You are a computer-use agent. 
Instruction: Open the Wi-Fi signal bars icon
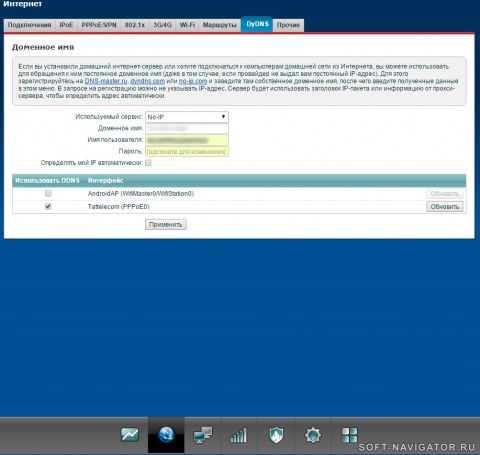click(239, 435)
